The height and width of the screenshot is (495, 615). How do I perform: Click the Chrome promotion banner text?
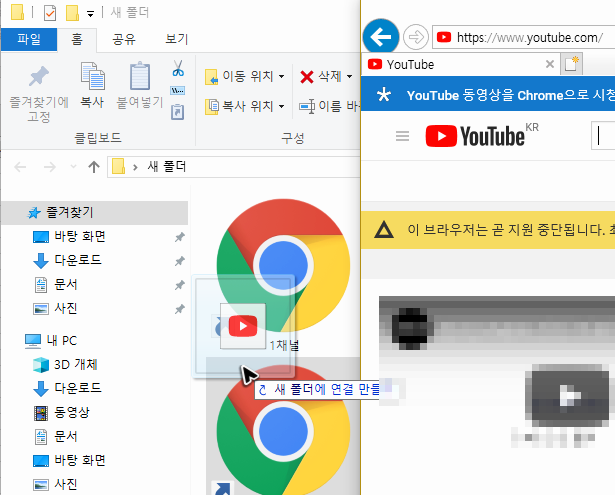511,95
